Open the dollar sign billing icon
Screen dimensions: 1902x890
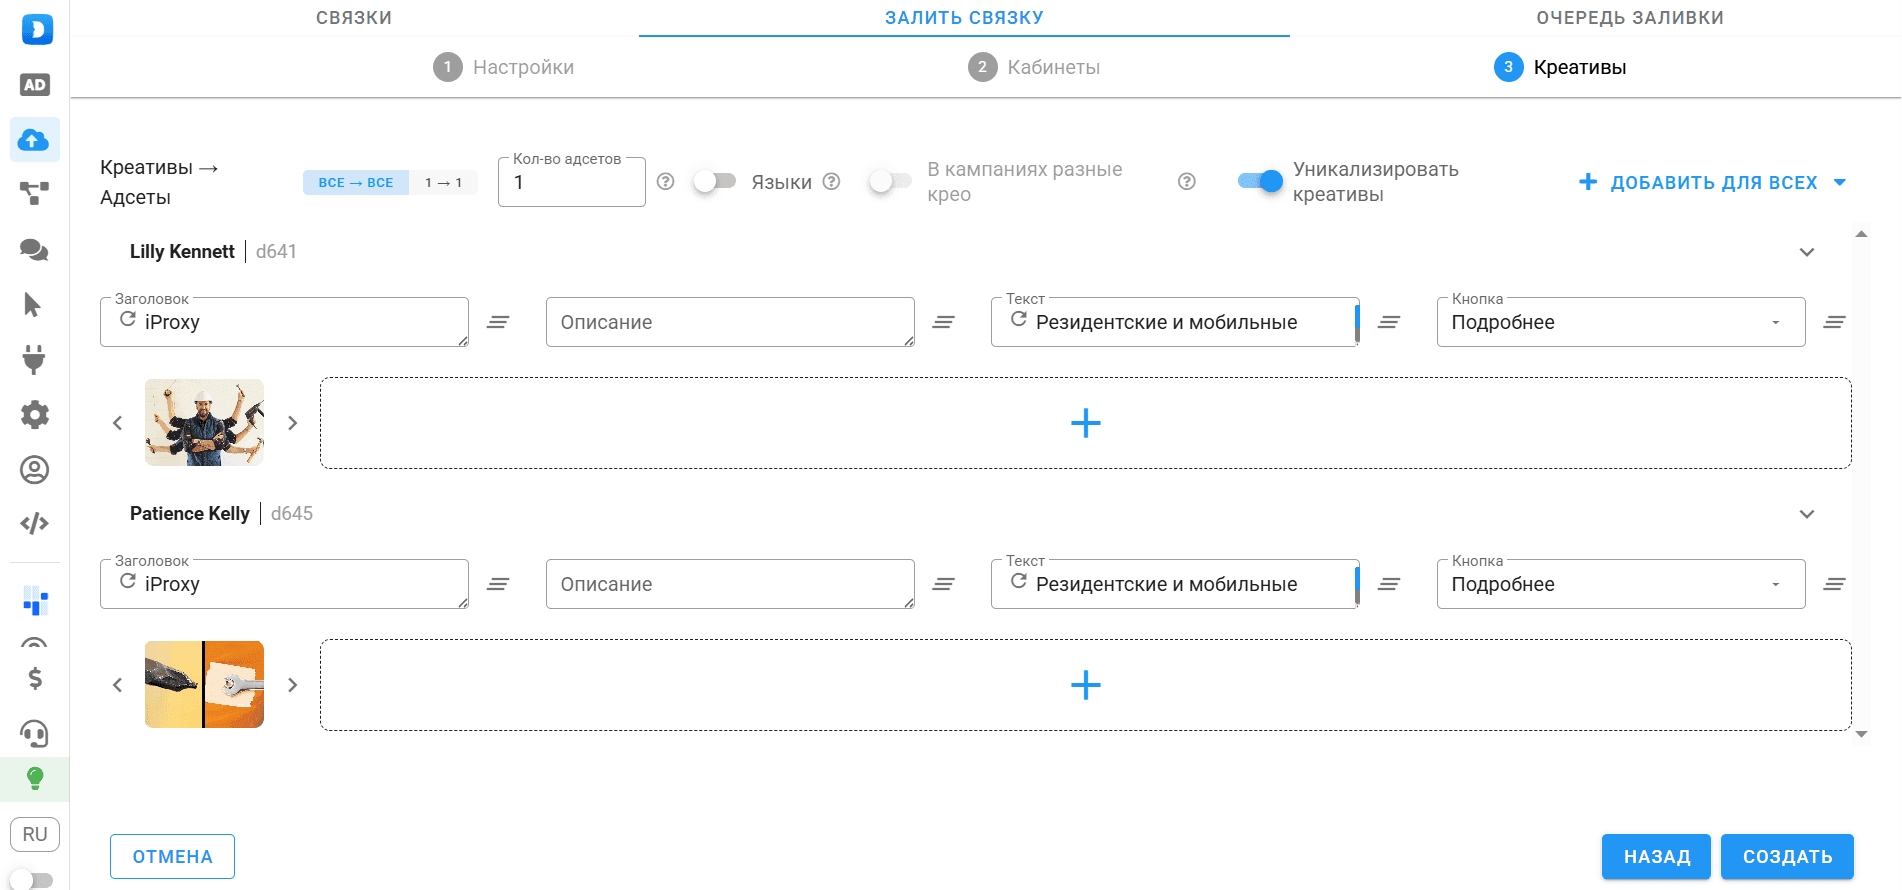coord(34,679)
